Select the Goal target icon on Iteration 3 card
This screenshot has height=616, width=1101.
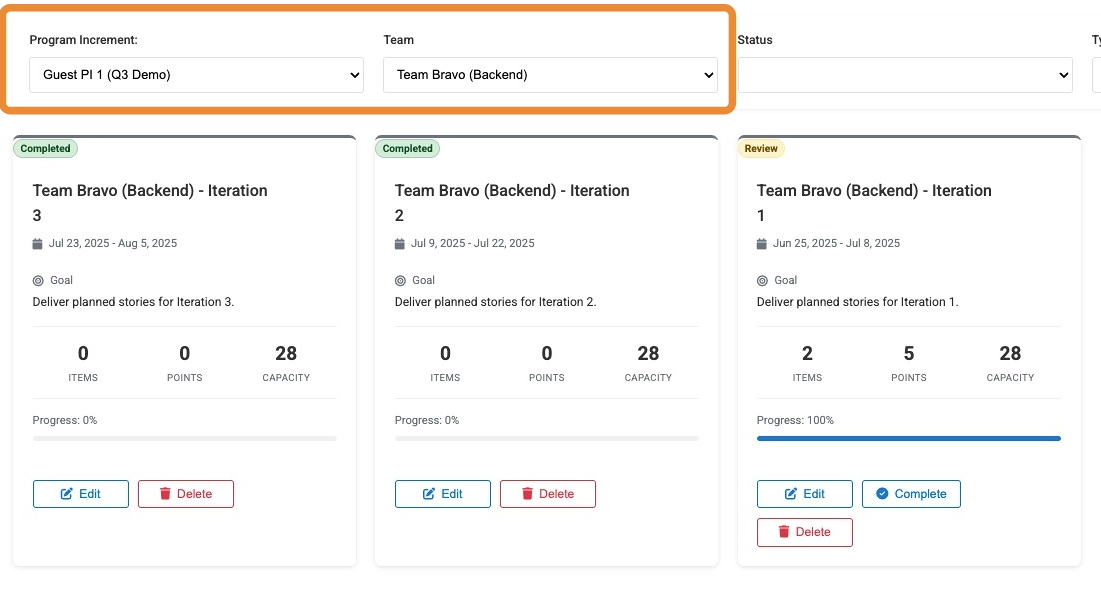point(37,280)
